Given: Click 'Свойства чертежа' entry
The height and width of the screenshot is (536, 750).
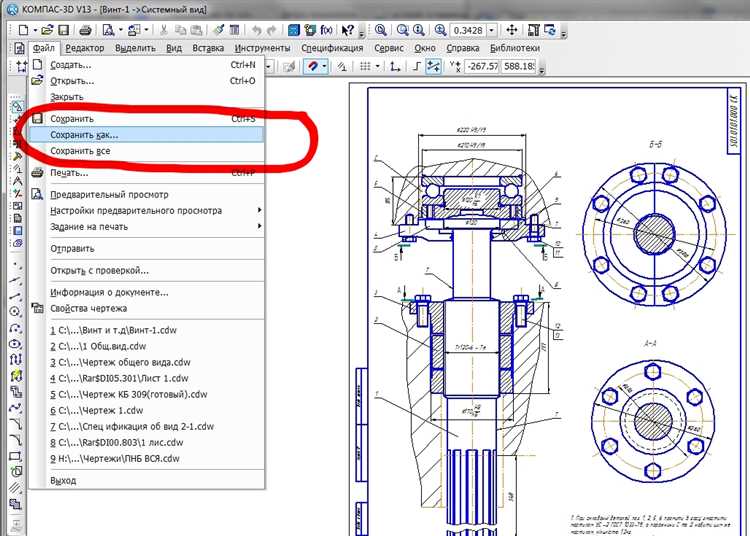Looking at the screenshot, I should pos(146,308).
